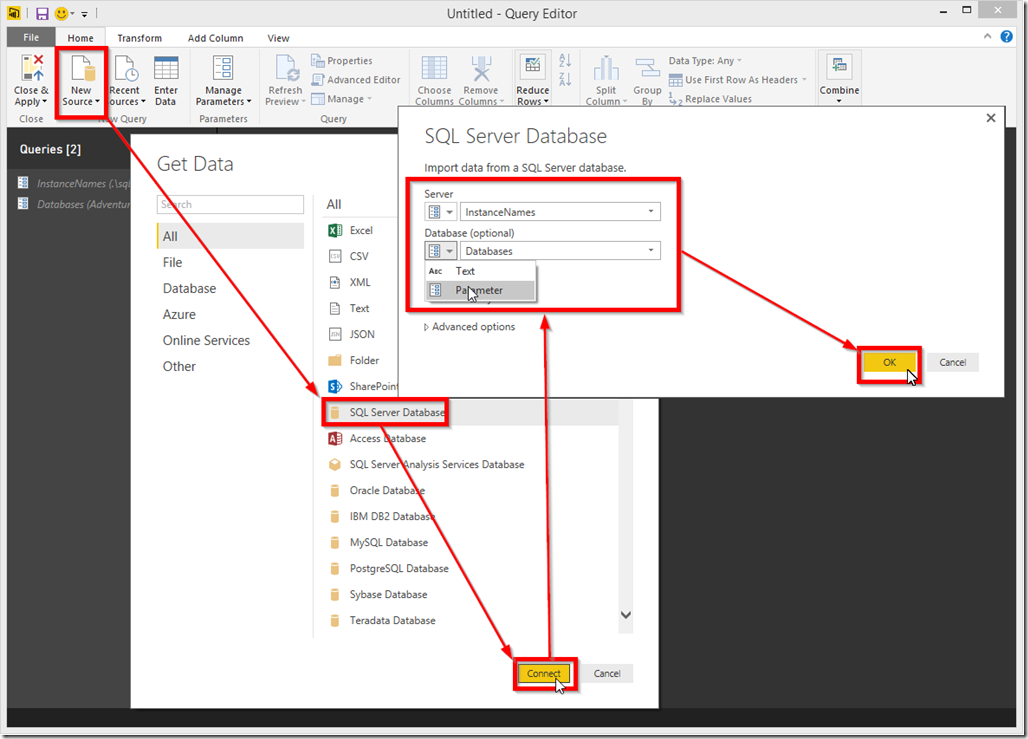
Task: Select the File category
Action: [x=230, y=262]
